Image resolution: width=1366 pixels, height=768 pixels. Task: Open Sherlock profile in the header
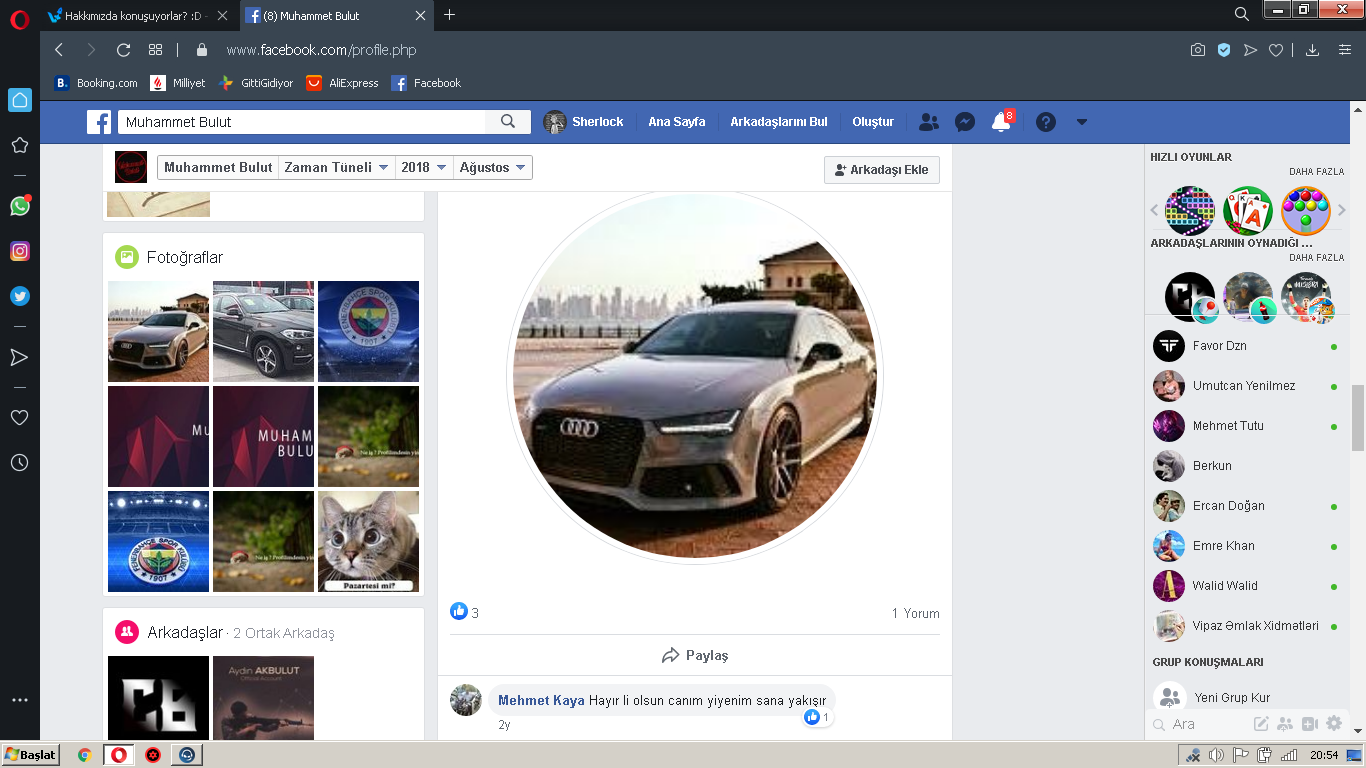pyautogui.click(x=584, y=122)
